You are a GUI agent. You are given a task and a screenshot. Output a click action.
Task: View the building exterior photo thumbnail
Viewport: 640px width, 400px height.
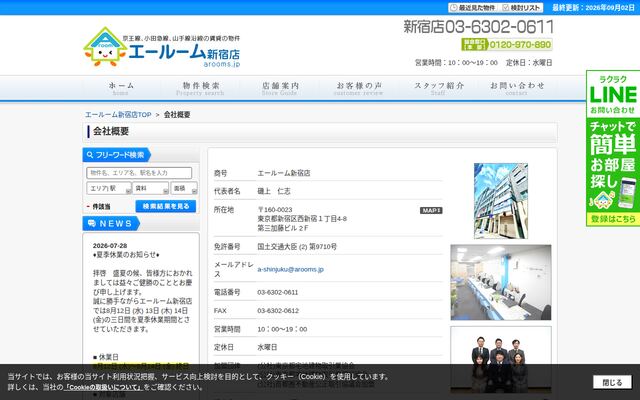pos(501,201)
